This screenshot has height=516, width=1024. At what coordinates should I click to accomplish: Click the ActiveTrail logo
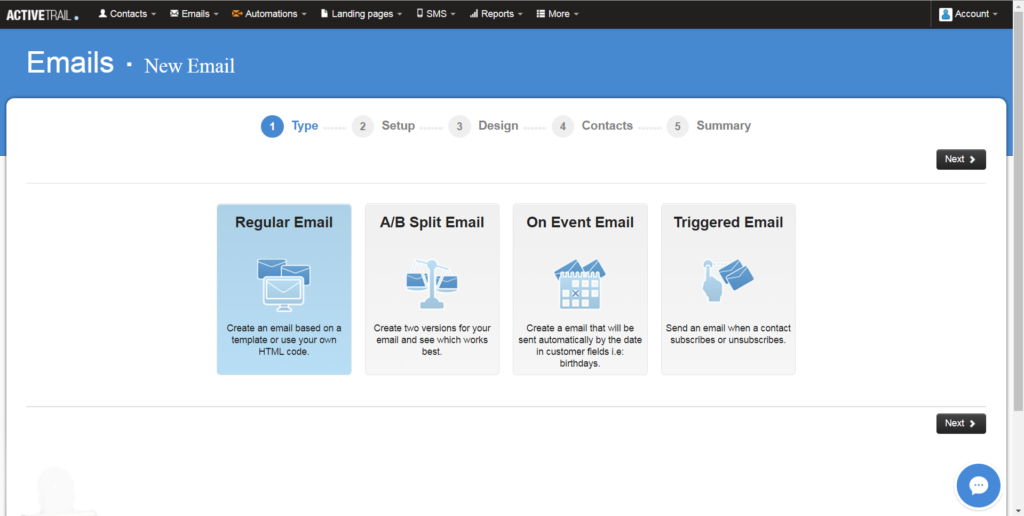(42, 14)
